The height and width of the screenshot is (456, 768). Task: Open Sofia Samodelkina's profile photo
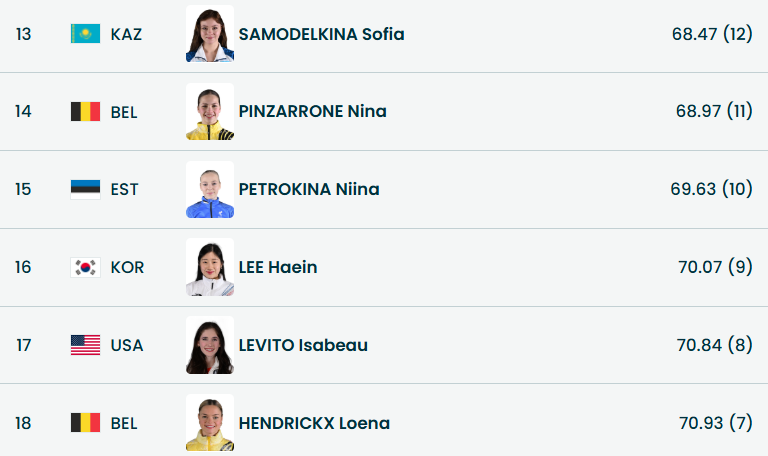(x=210, y=34)
